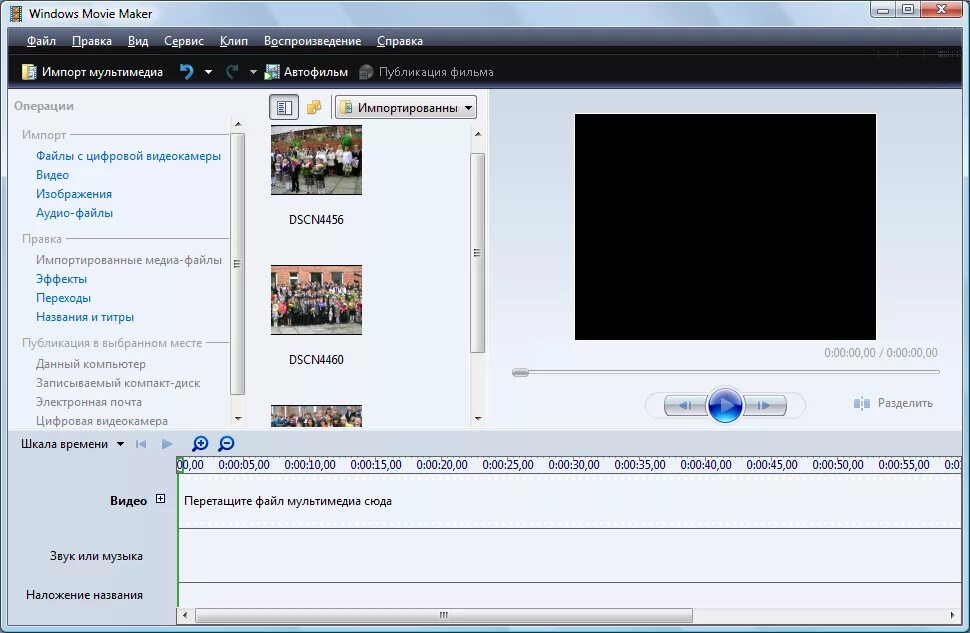970x633 pixels.
Task: Click the timeline horizontal scrollbar right arrow
Action: coord(953,615)
